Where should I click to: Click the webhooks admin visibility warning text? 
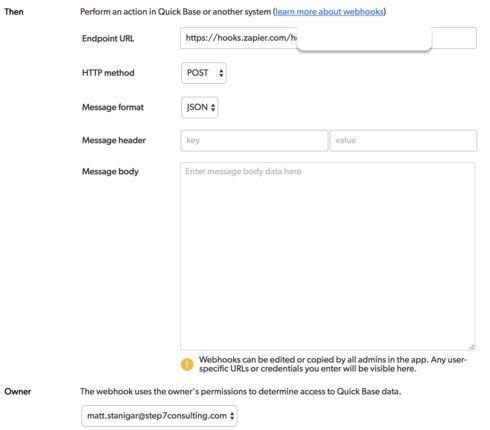(x=333, y=364)
